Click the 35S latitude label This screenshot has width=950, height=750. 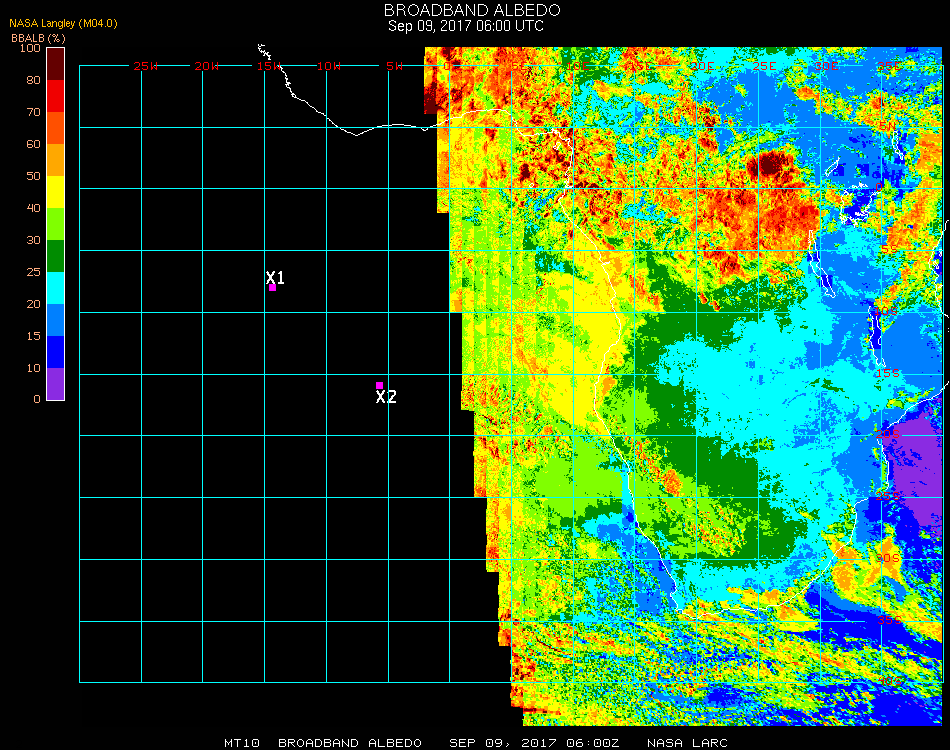click(889, 620)
